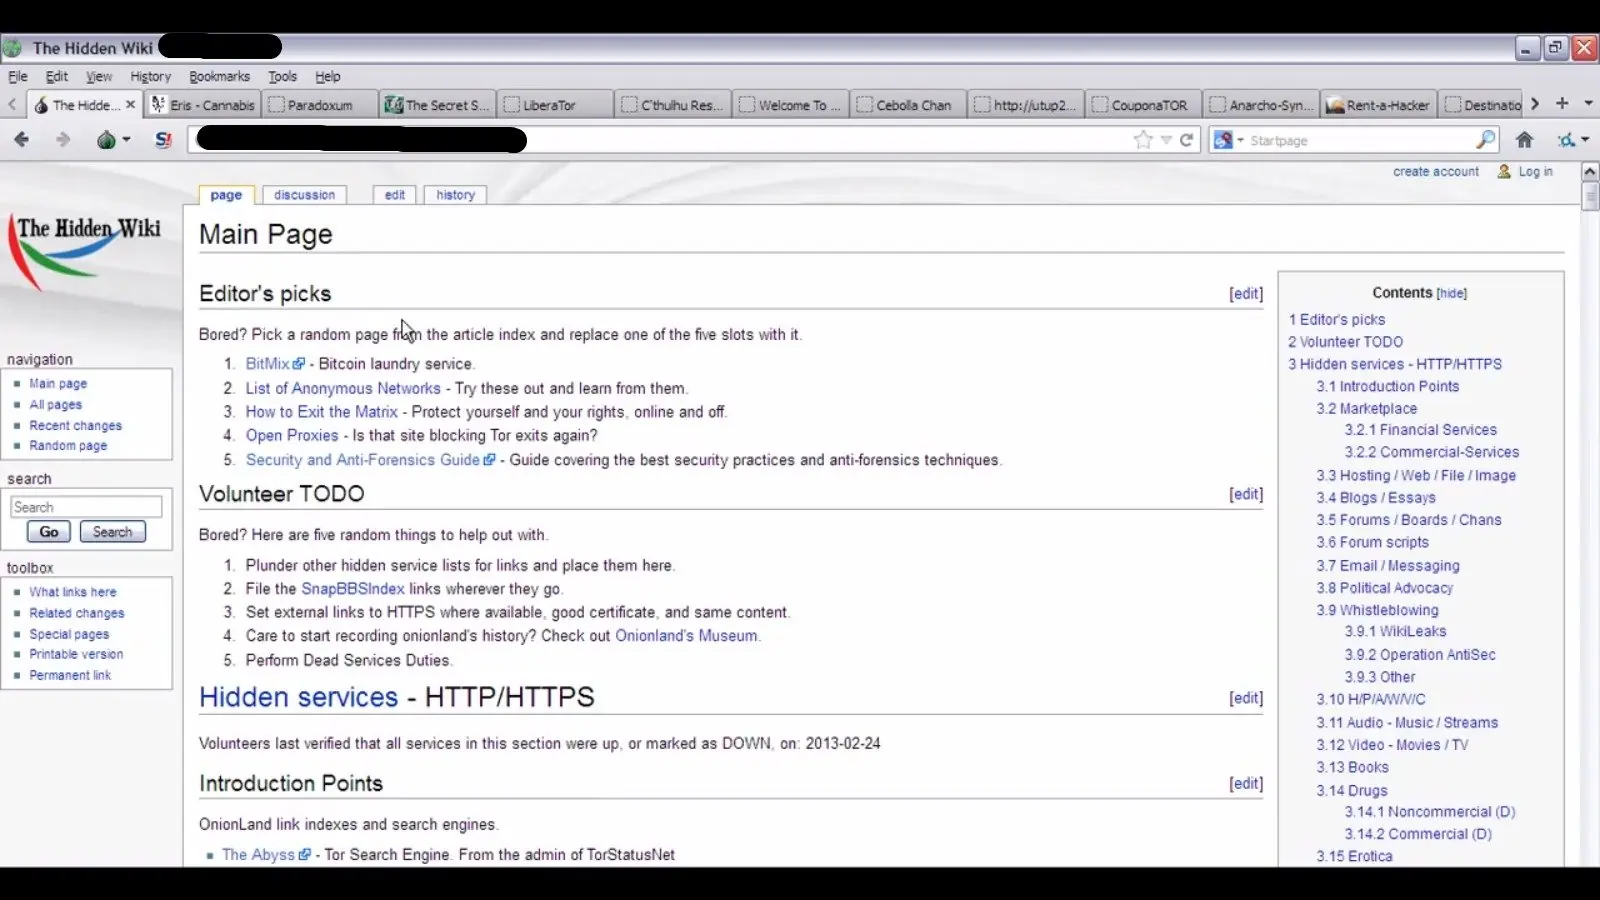The height and width of the screenshot is (900, 1600).
Task: Focus the wiki sidebar search field
Action: click(86, 507)
